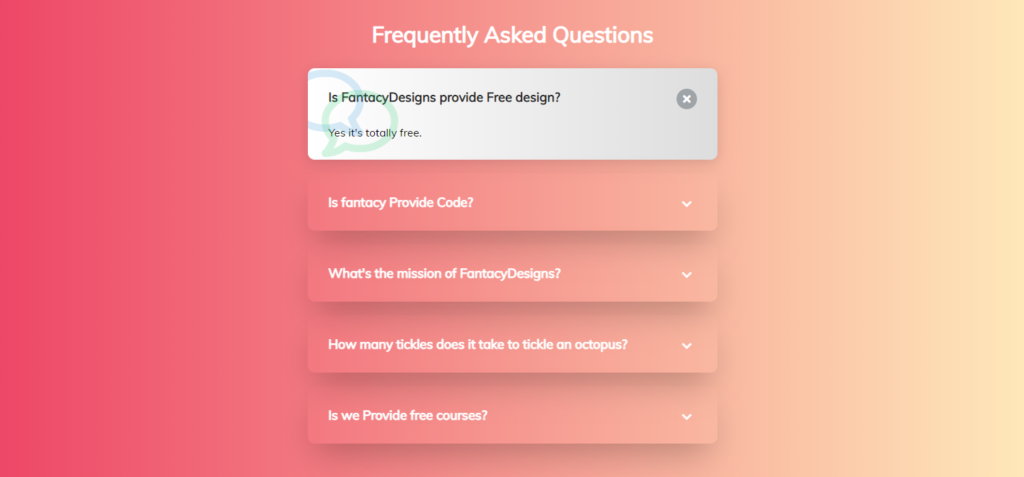The height and width of the screenshot is (477, 1024).
Task: Click 'Is we Provide free courses?' text
Action: tap(408, 416)
